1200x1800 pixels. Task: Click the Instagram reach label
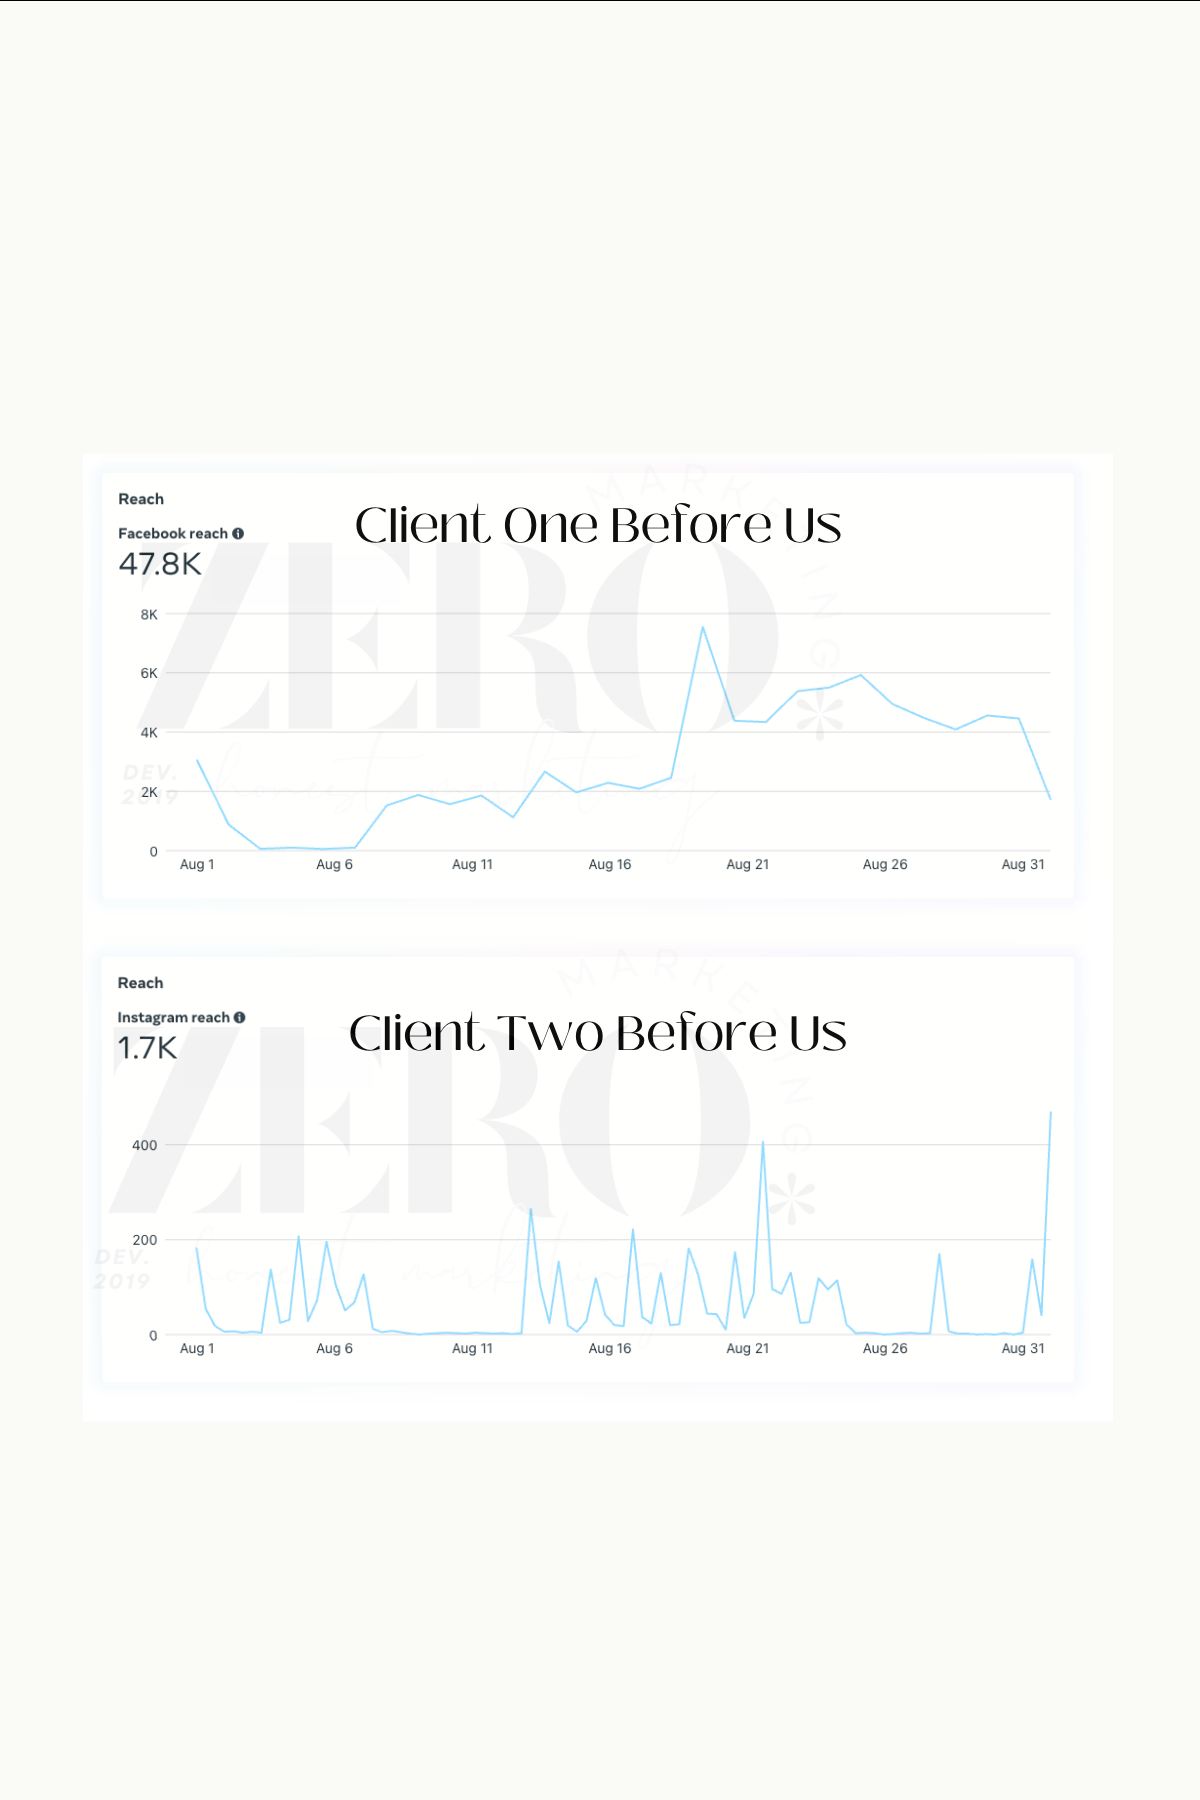tap(173, 1018)
